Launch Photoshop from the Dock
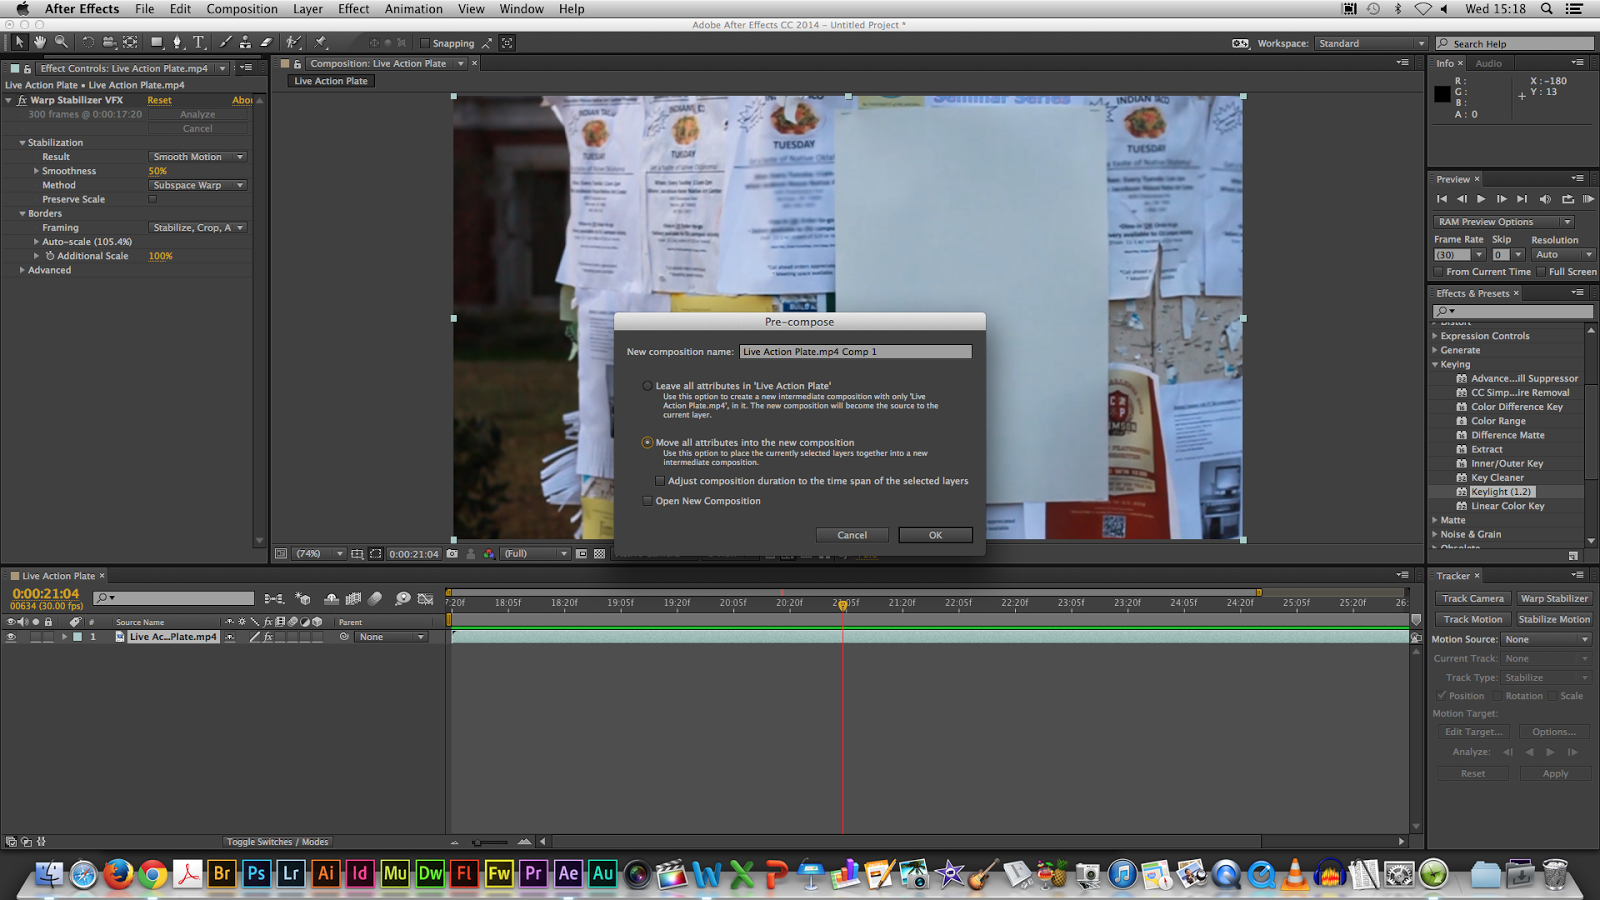The height and width of the screenshot is (900, 1600). (x=256, y=873)
